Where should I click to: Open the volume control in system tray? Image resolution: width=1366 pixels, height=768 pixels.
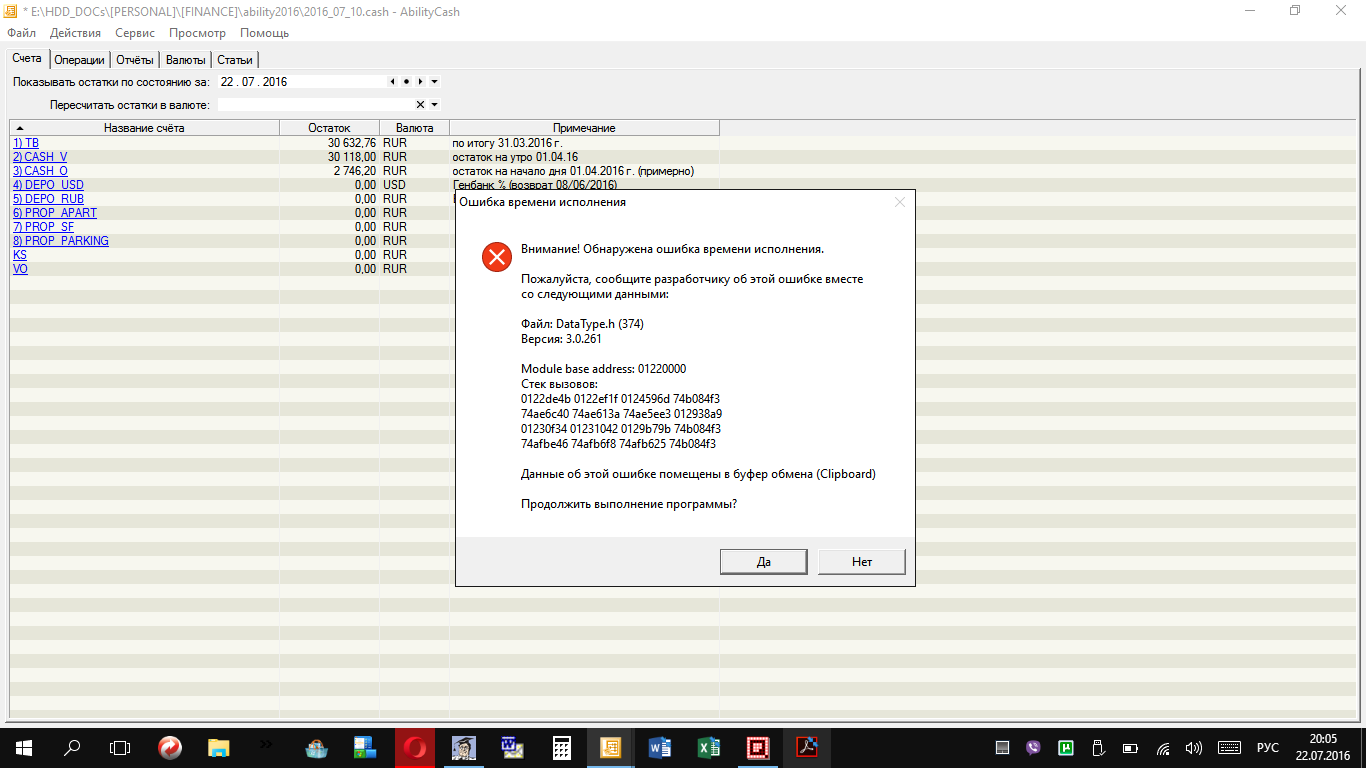coord(1193,748)
